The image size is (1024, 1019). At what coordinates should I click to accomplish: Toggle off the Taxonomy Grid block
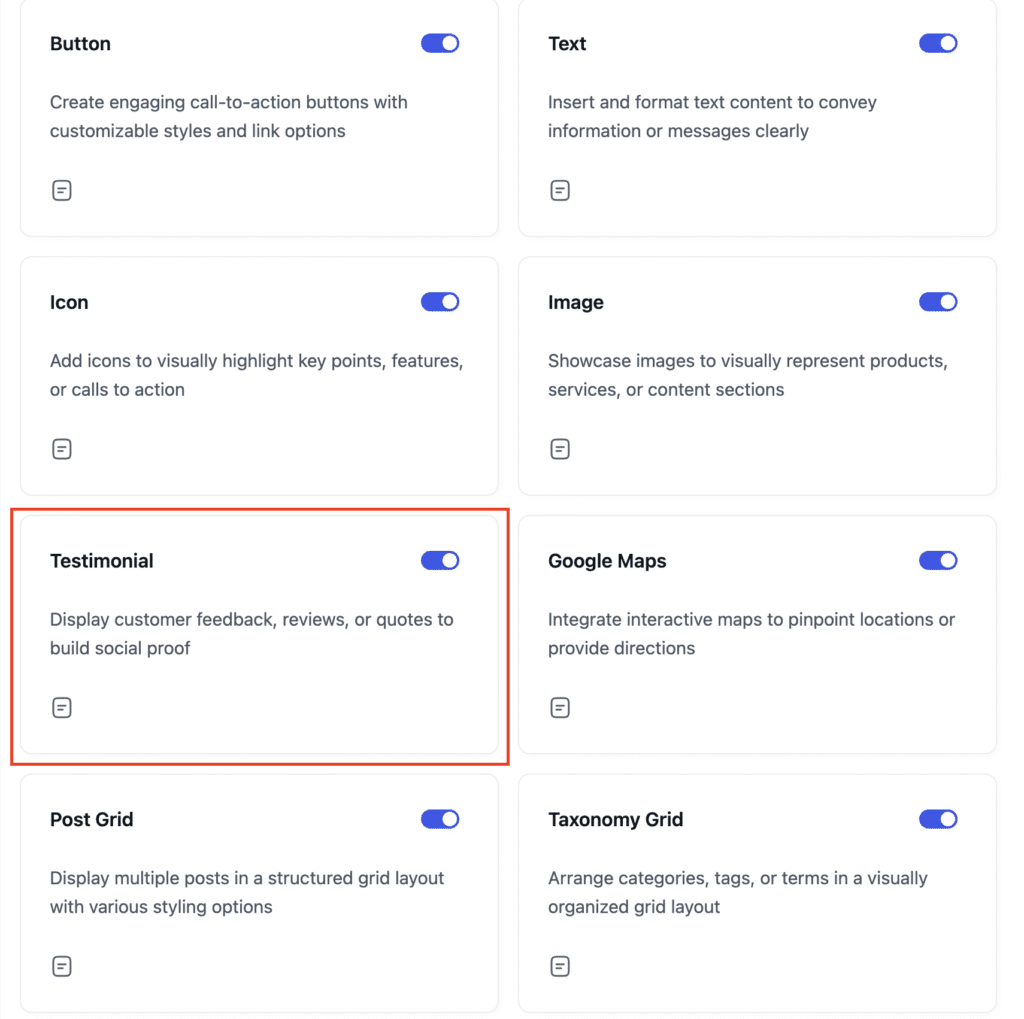tap(938, 819)
